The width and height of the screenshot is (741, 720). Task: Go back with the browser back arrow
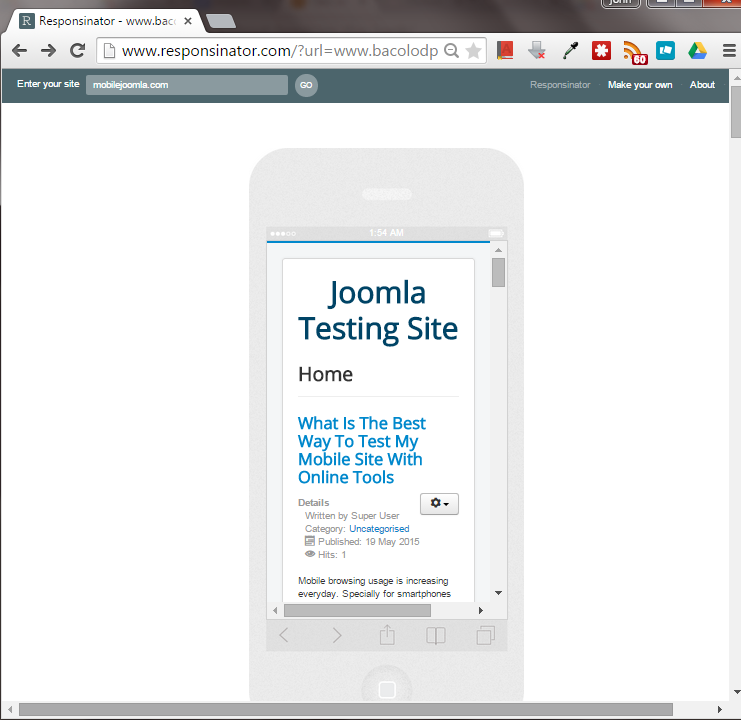click(x=19, y=51)
